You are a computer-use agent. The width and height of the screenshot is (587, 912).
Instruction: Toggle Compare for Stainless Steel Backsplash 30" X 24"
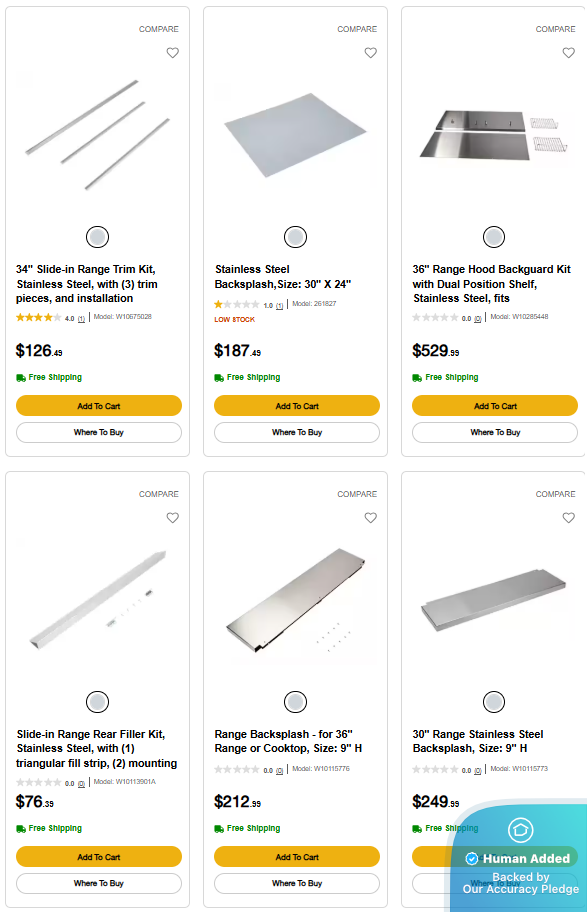357,29
